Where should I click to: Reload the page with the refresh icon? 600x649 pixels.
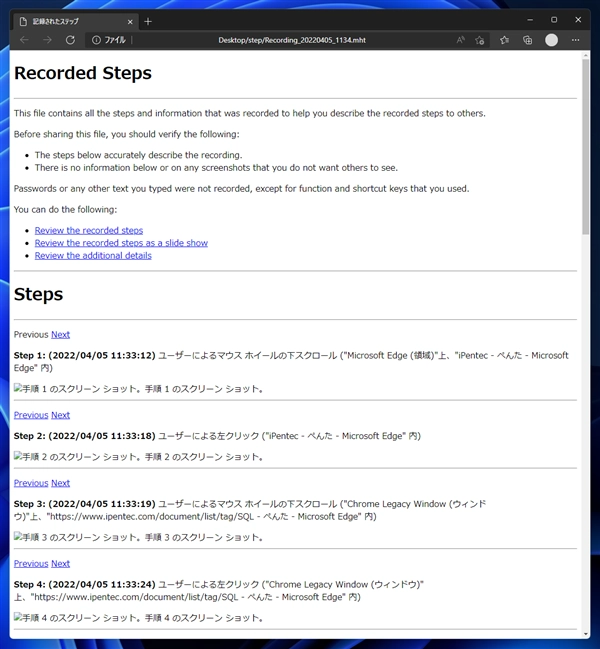click(x=70, y=40)
